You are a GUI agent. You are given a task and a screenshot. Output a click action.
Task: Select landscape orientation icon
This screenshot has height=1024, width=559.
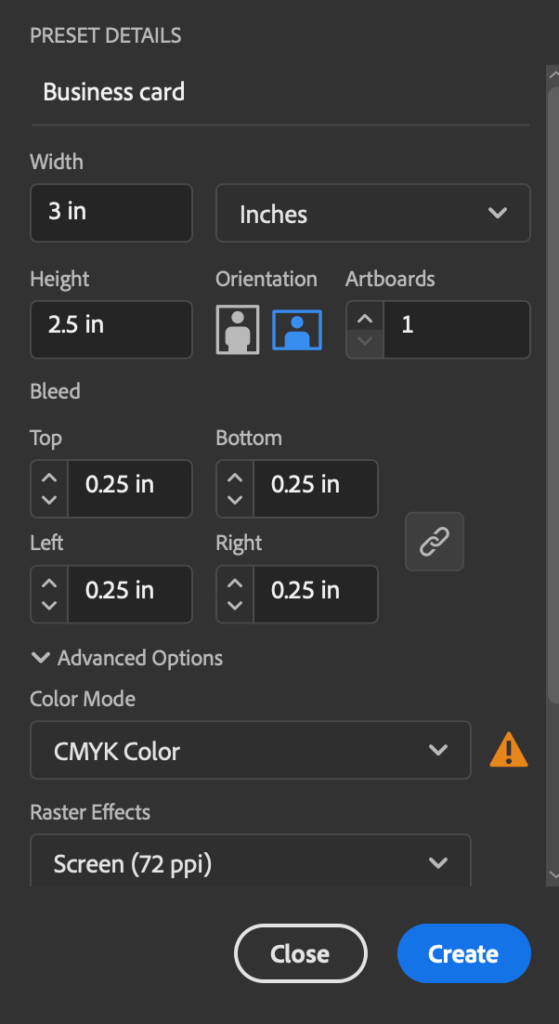tap(297, 330)
